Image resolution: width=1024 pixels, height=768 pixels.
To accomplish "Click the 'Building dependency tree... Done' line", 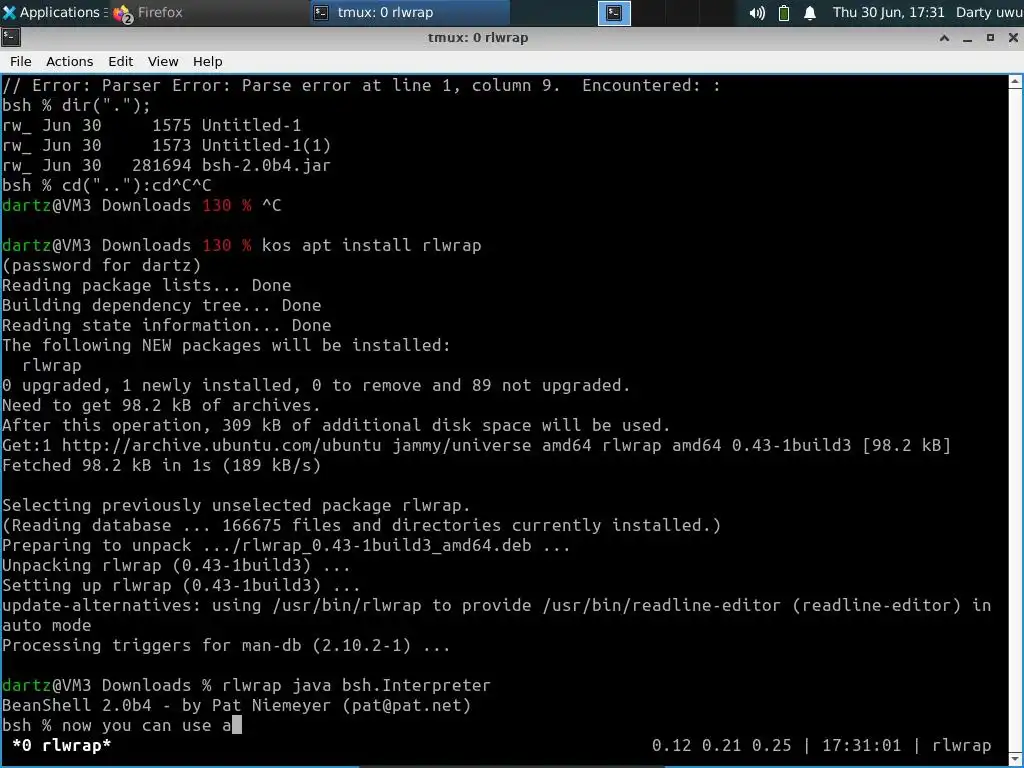I will (x=161, y=306).
